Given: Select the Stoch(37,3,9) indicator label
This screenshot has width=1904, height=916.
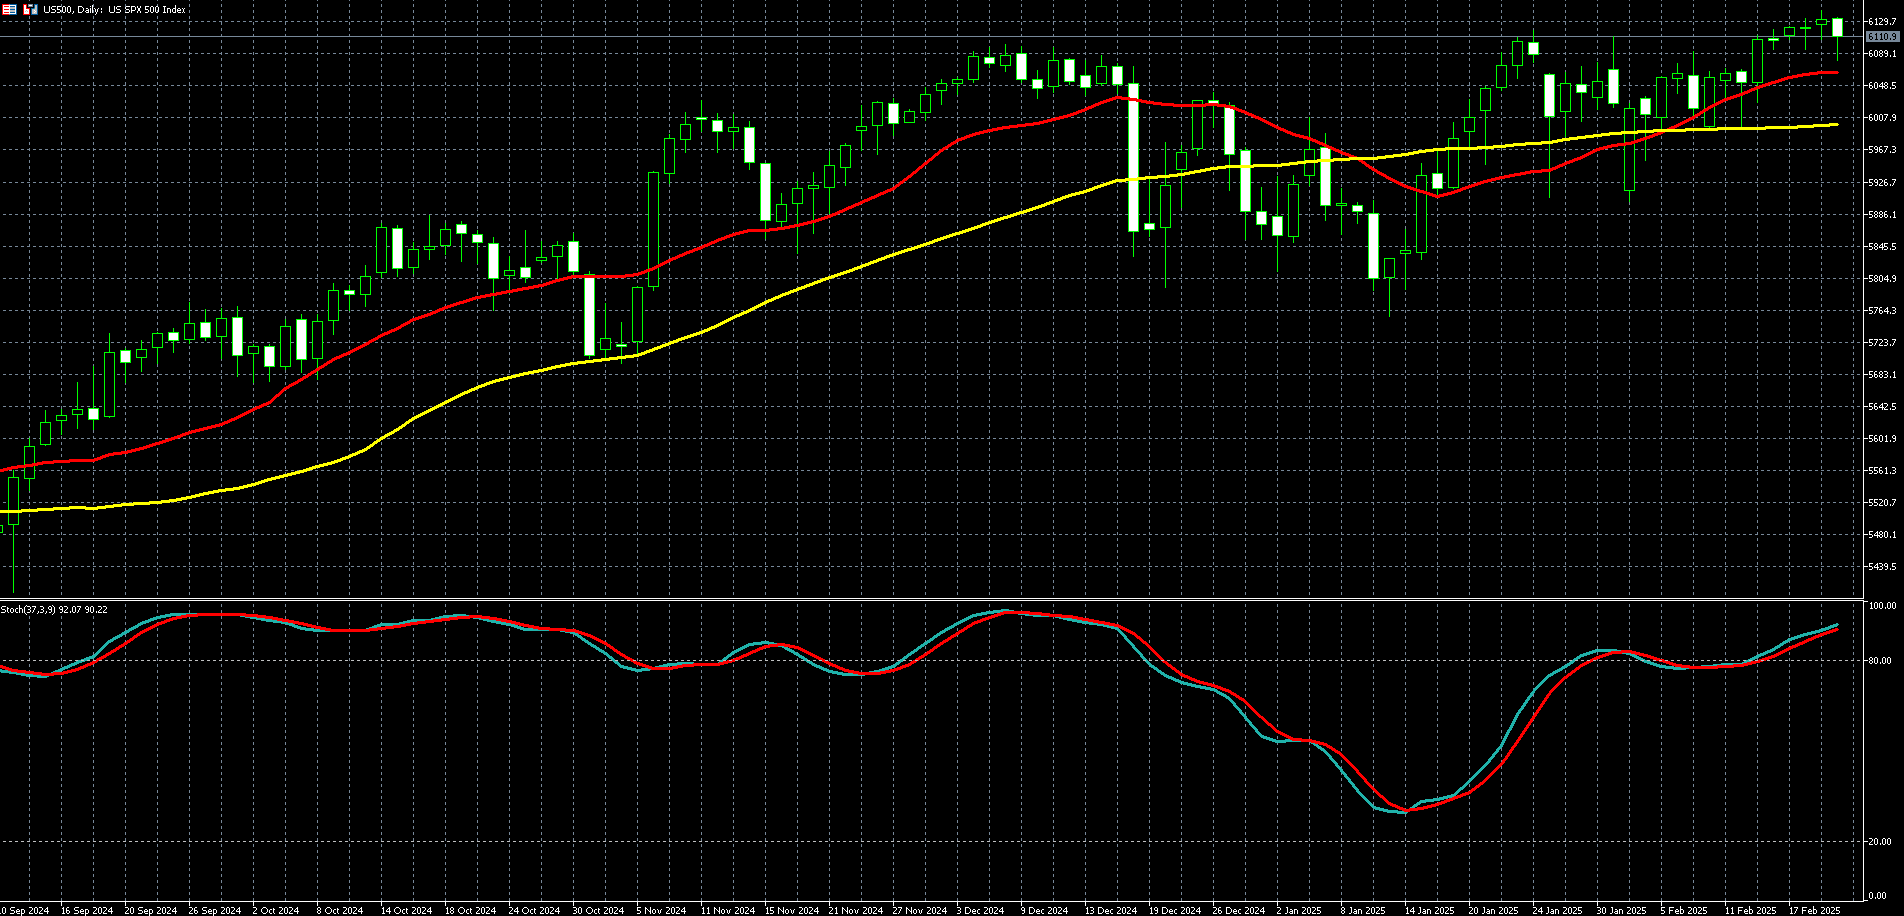Looking at the screenshot, I should [x=54, y=609].
